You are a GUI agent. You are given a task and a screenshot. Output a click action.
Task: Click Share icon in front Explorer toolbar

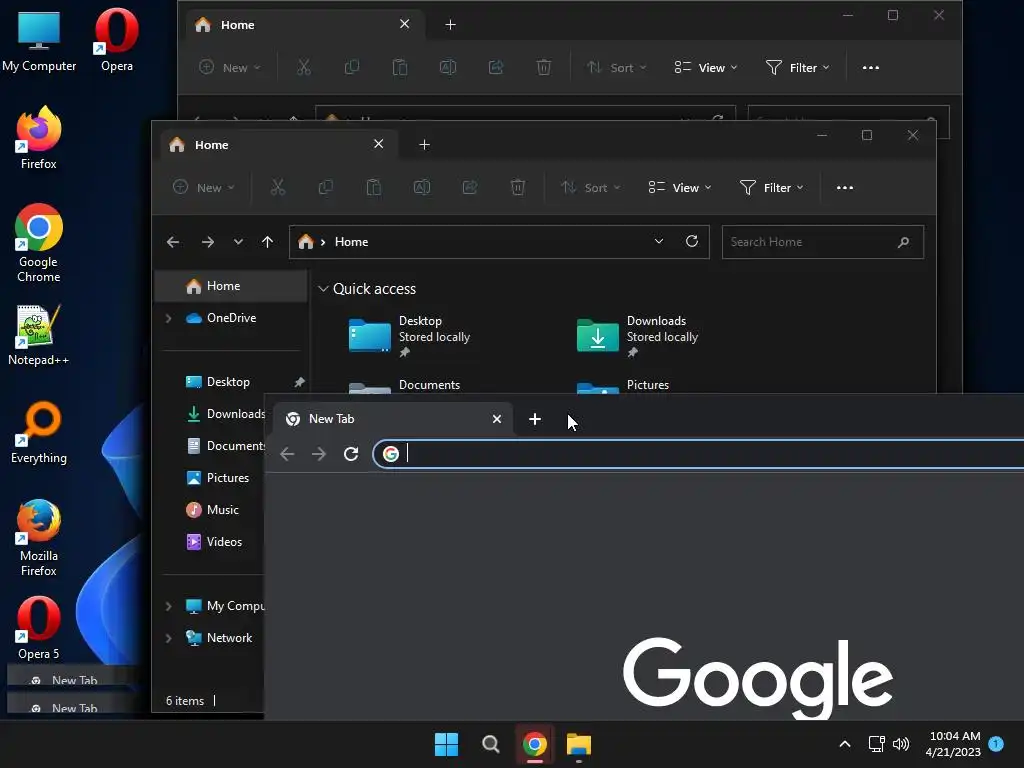pyautogui.click(x=470, y=187)
